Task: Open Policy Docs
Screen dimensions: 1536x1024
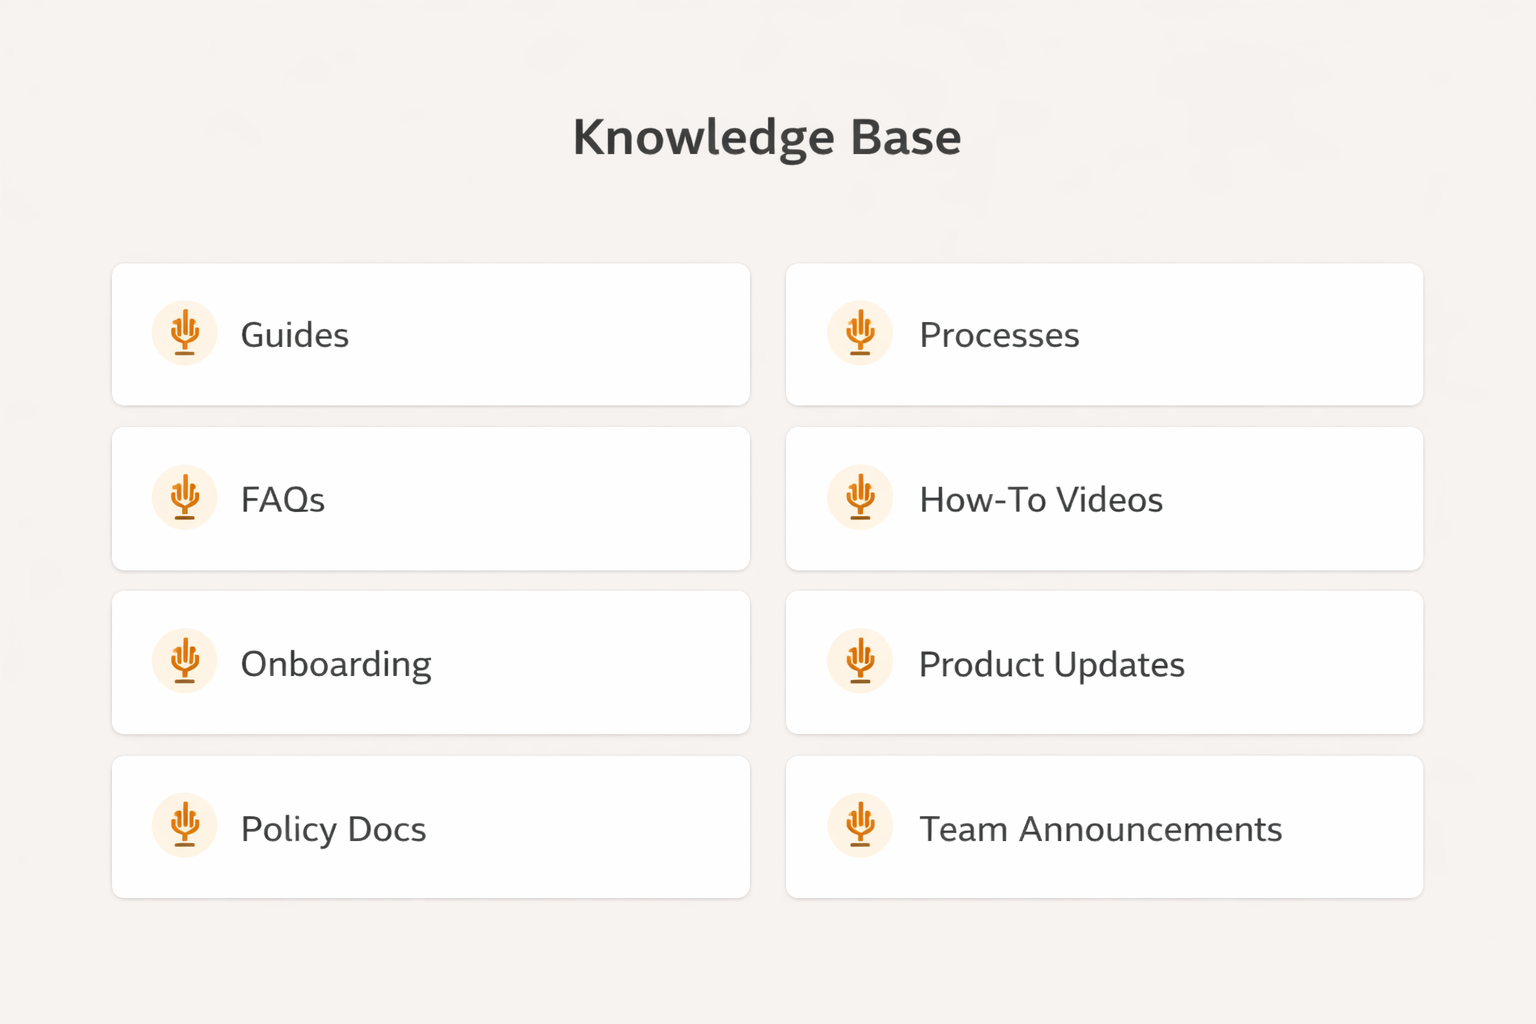Action: pos(430,827)
